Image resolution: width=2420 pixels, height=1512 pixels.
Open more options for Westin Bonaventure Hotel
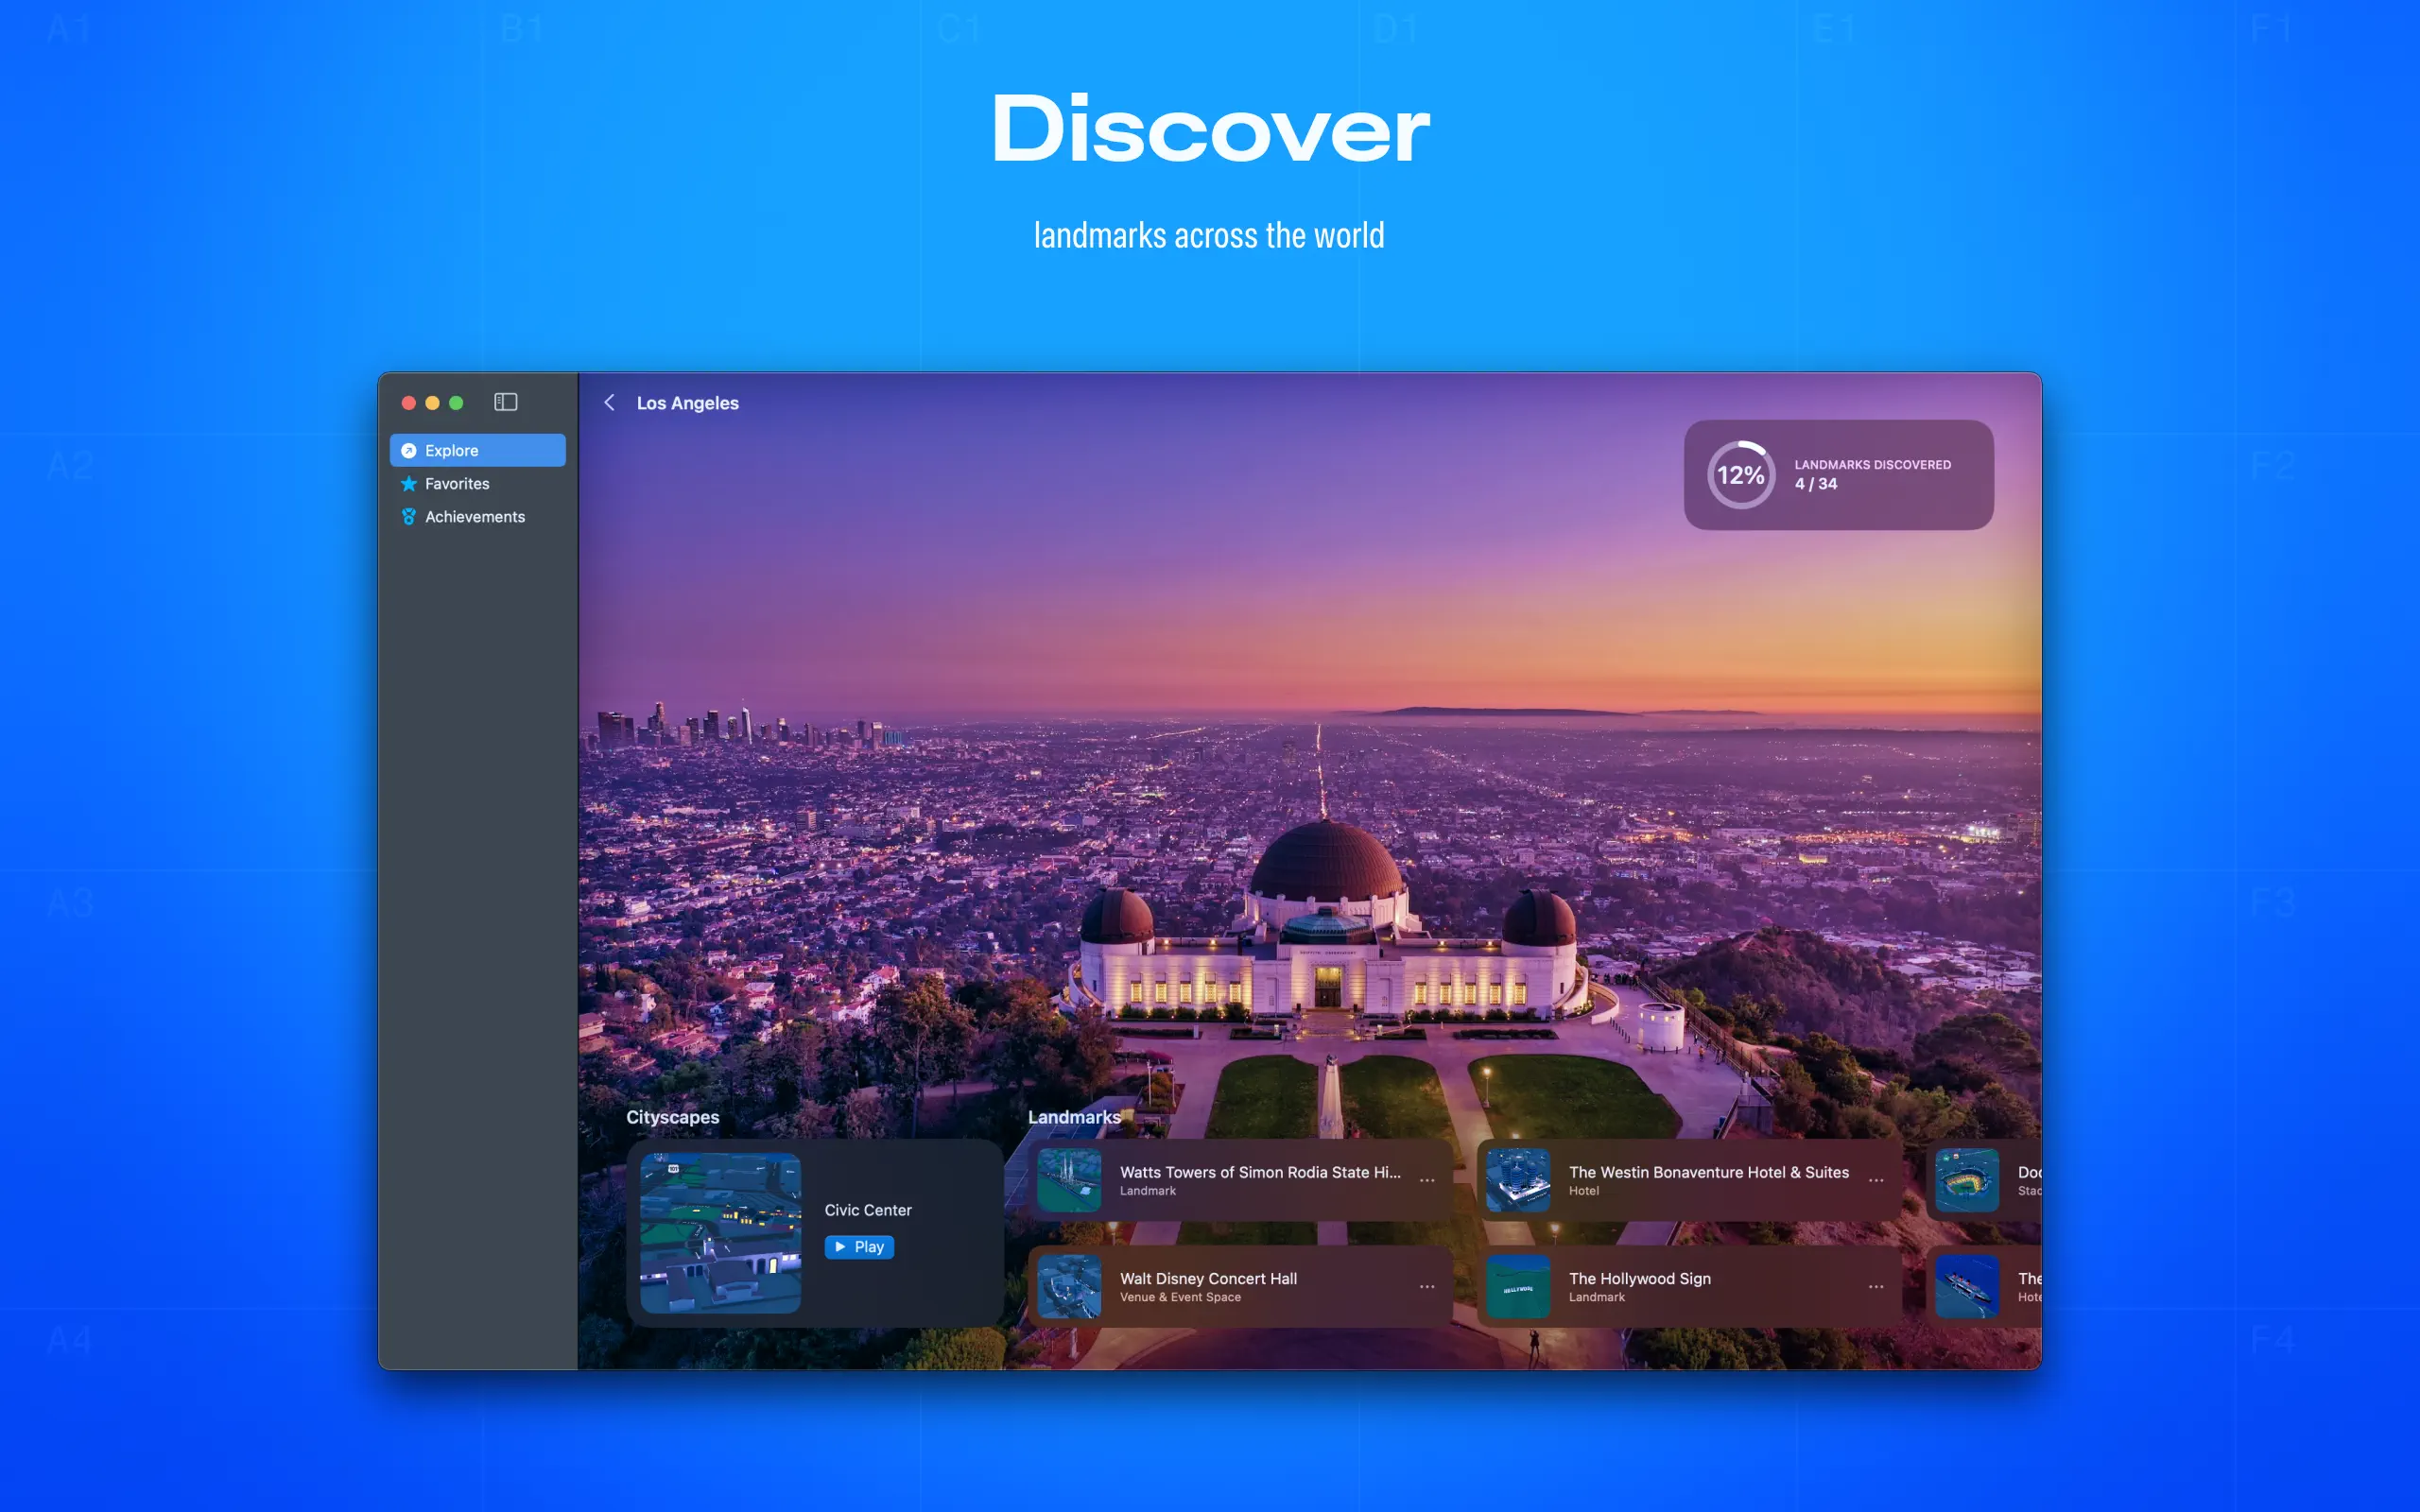click(x=1876, y=1180)
